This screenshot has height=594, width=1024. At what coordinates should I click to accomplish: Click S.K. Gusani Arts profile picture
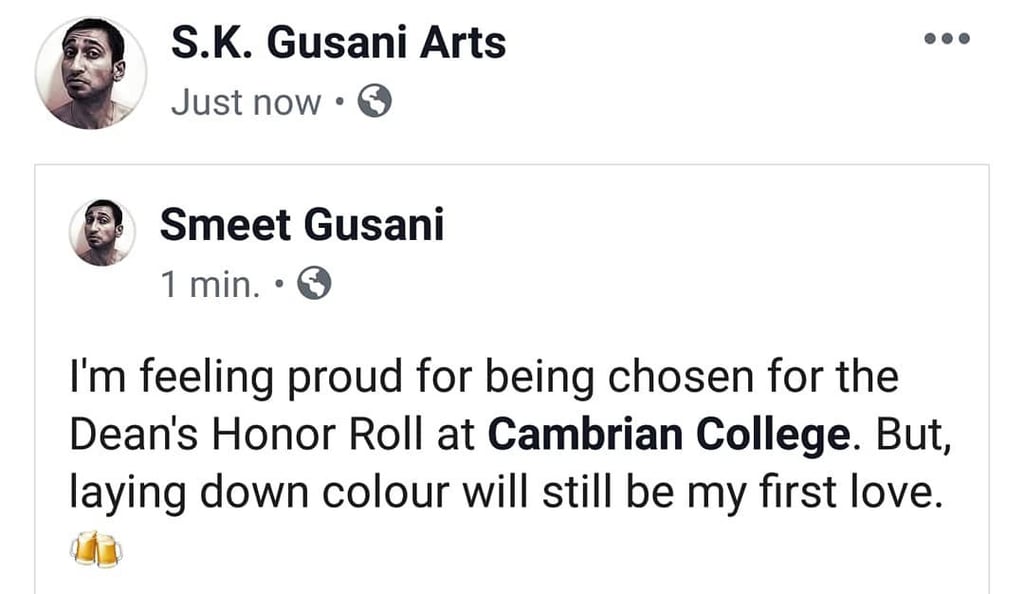pyautogui.click(x=89, y=68)
